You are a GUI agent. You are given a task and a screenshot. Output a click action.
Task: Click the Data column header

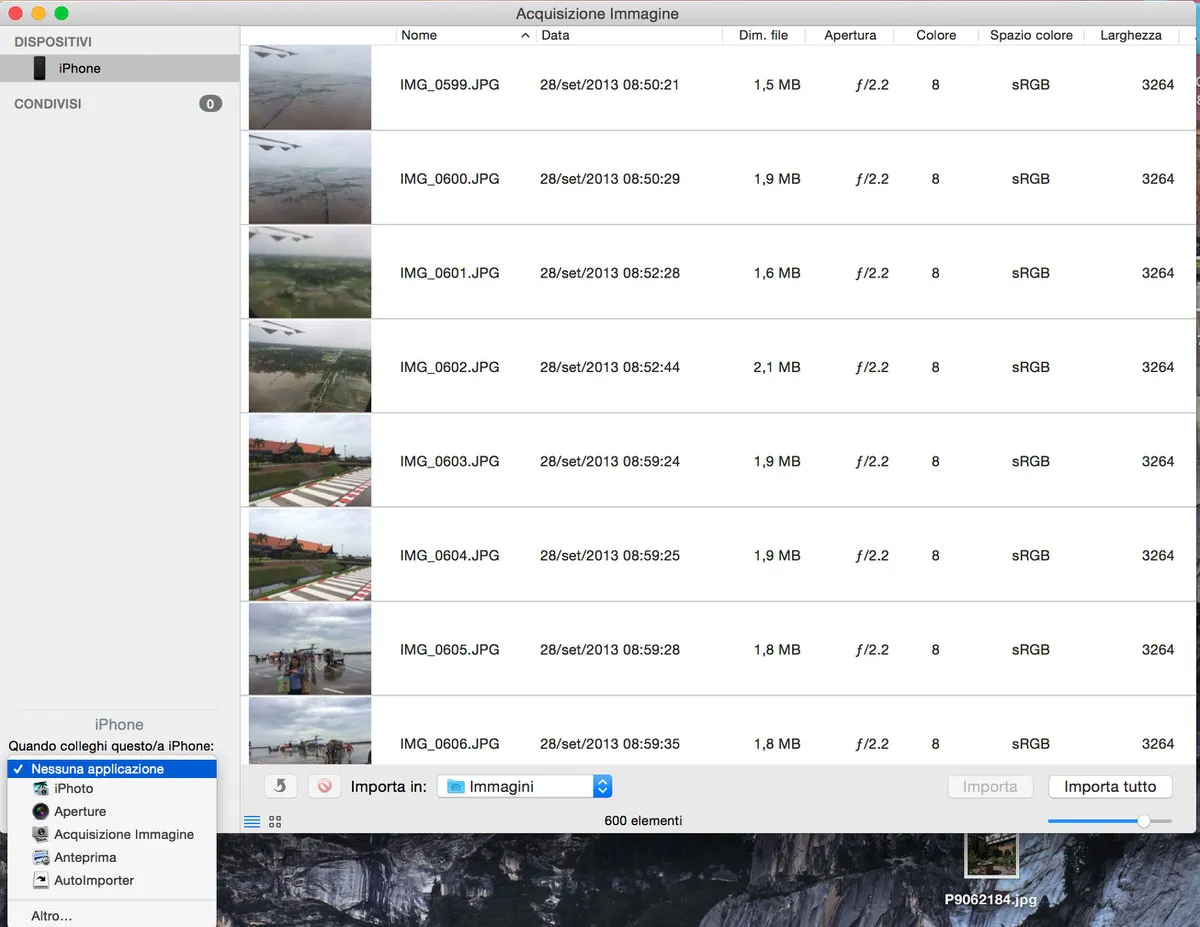click(x=555, y=34)
